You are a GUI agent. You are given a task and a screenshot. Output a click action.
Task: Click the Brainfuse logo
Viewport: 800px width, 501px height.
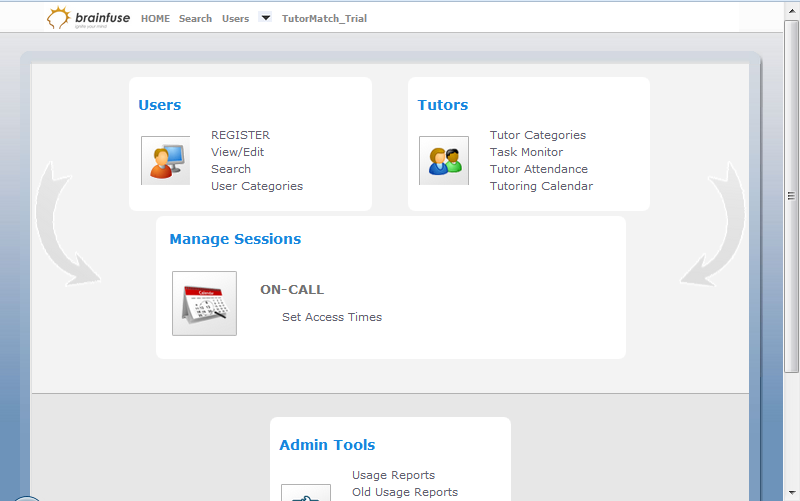(88, 18)
